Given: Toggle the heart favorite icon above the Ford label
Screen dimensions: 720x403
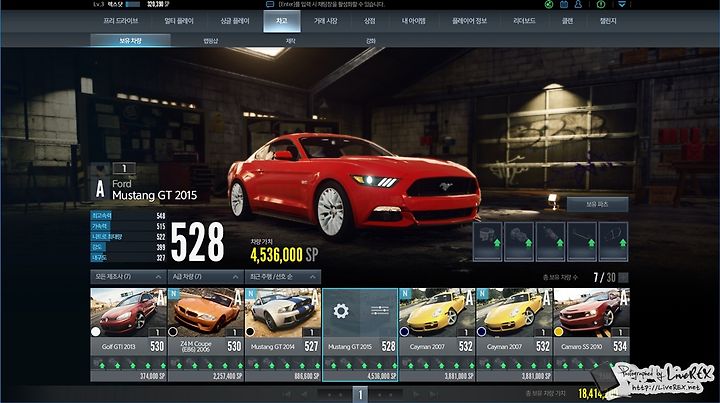Looking at the screenshot, I should pyautogui.click(x=101, y=169).
